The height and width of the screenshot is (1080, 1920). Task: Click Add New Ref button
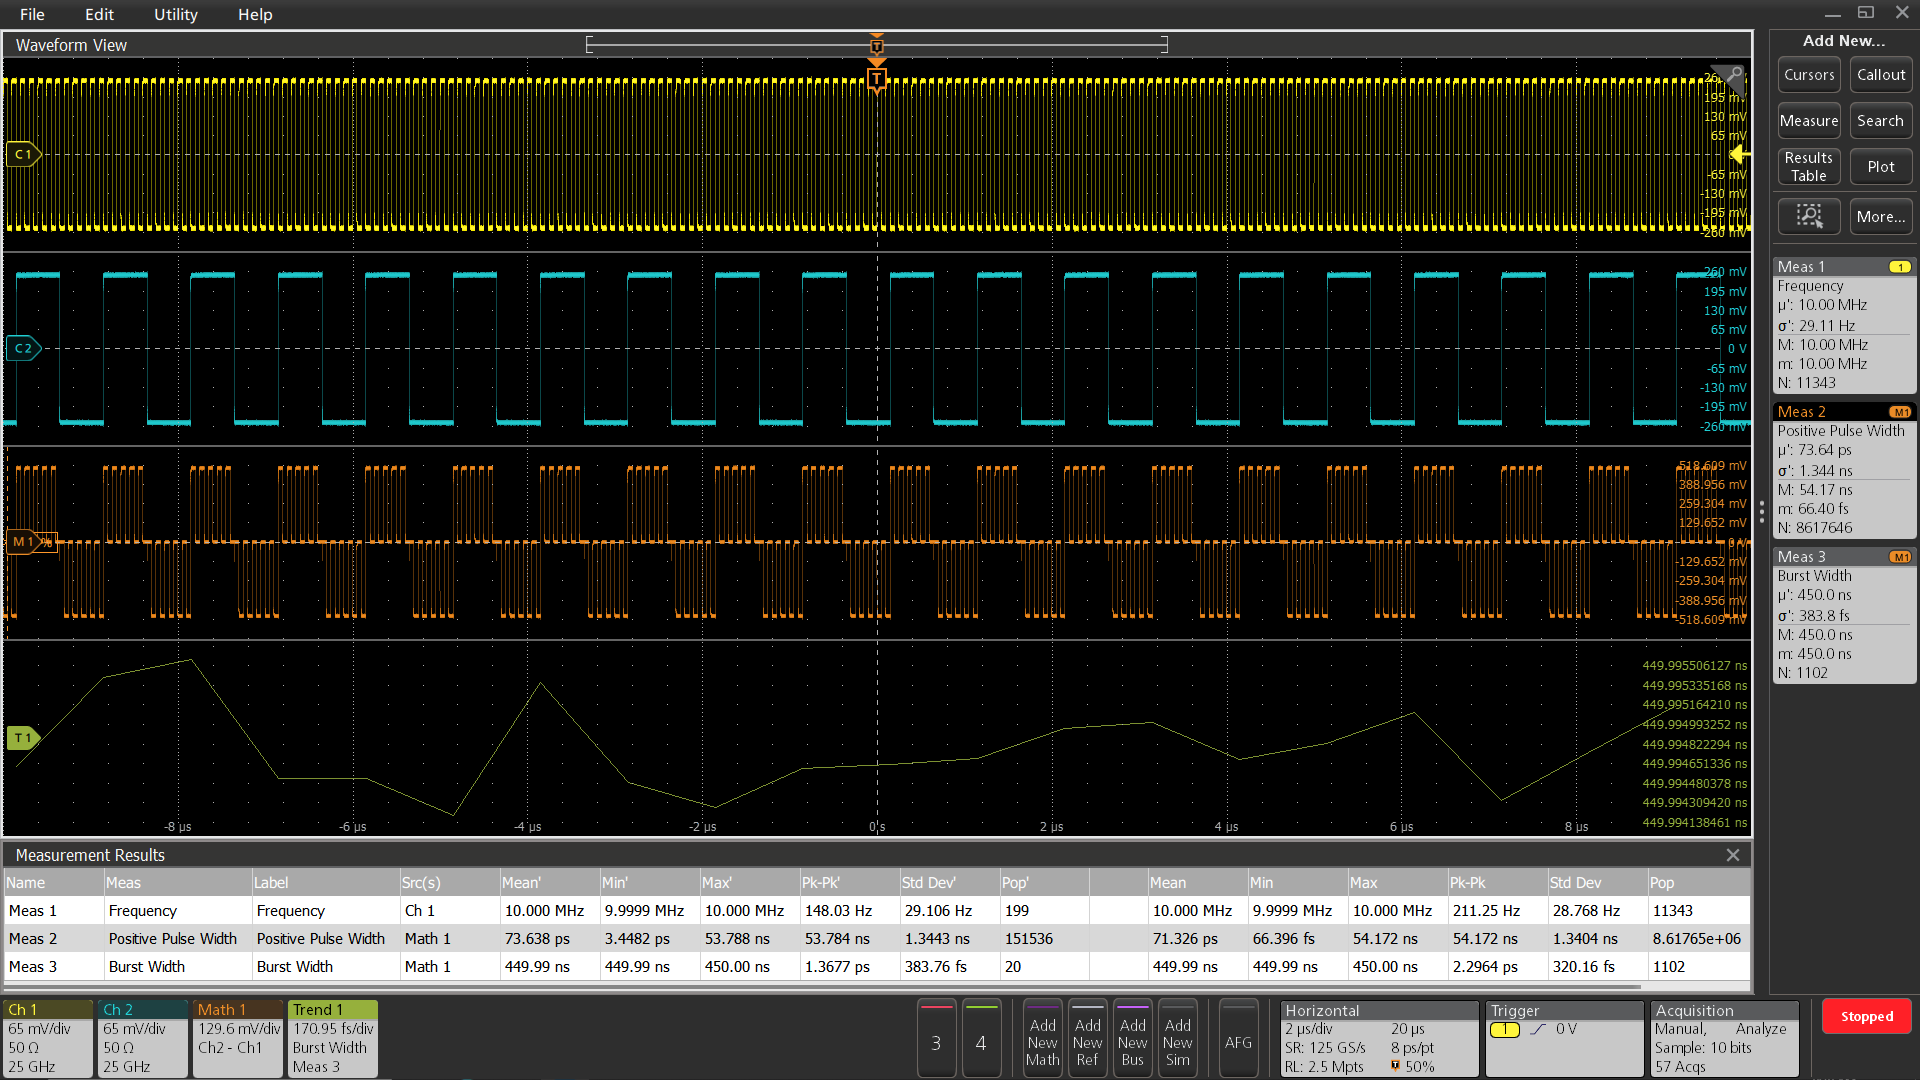(1087, 1039)
